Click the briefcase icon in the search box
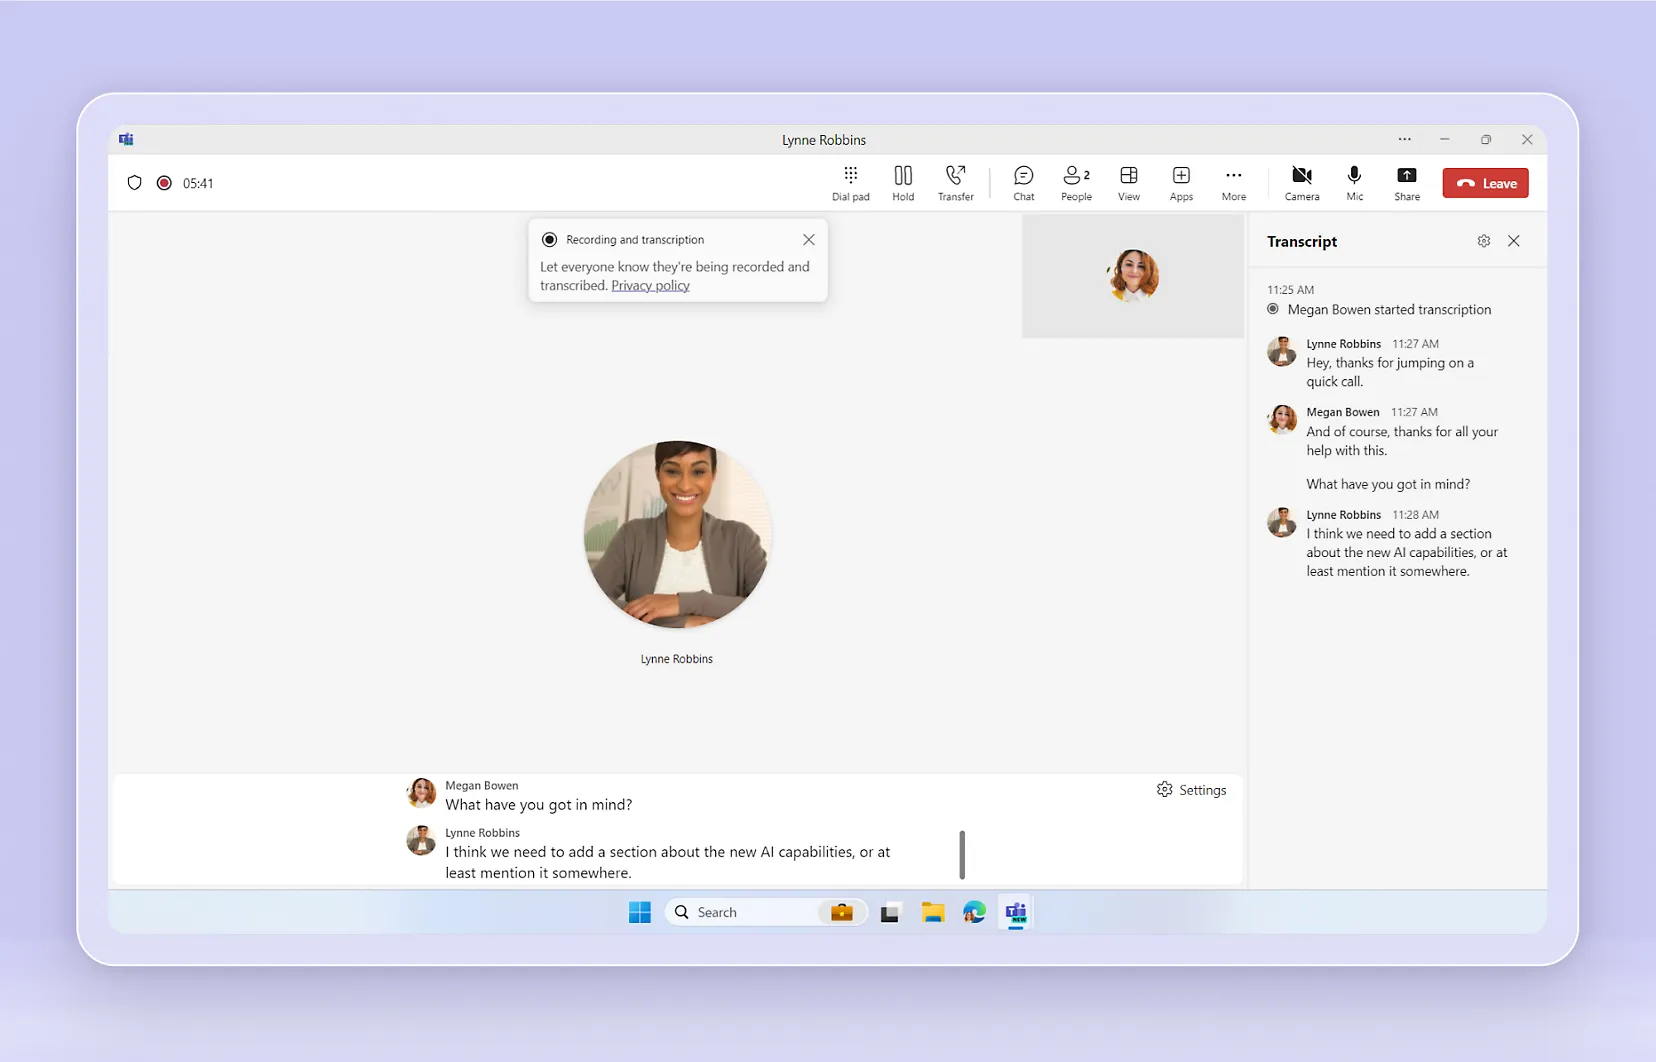This screenshot has width=1656, height=1062. coord(842,912)
